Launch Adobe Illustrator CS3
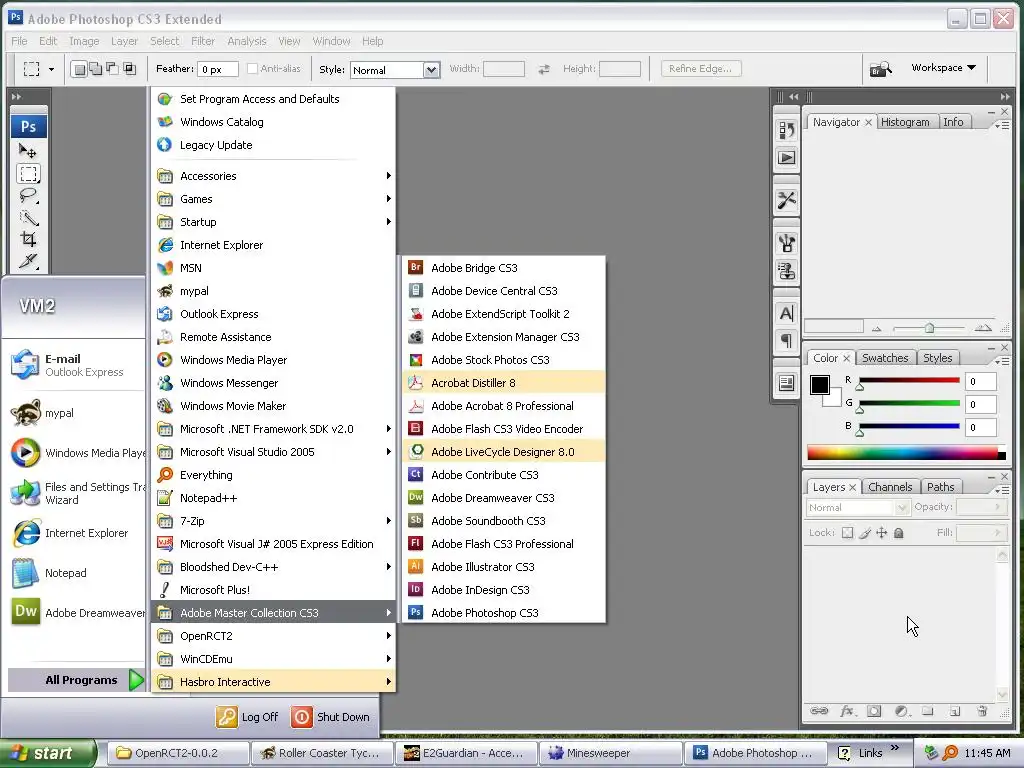The height and width of the screenshot is (768, 1024). point(504,567)
